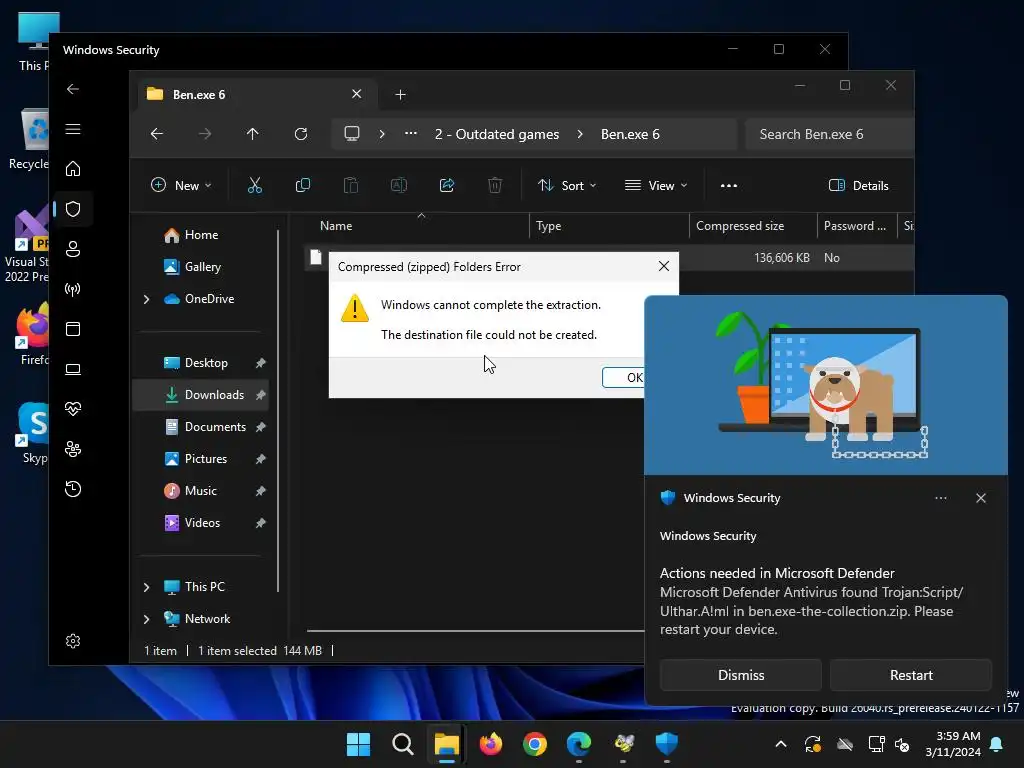Dismiss the Windows Security notification
This screenshot has height=768, width=1024.
[x=741, y=675]
